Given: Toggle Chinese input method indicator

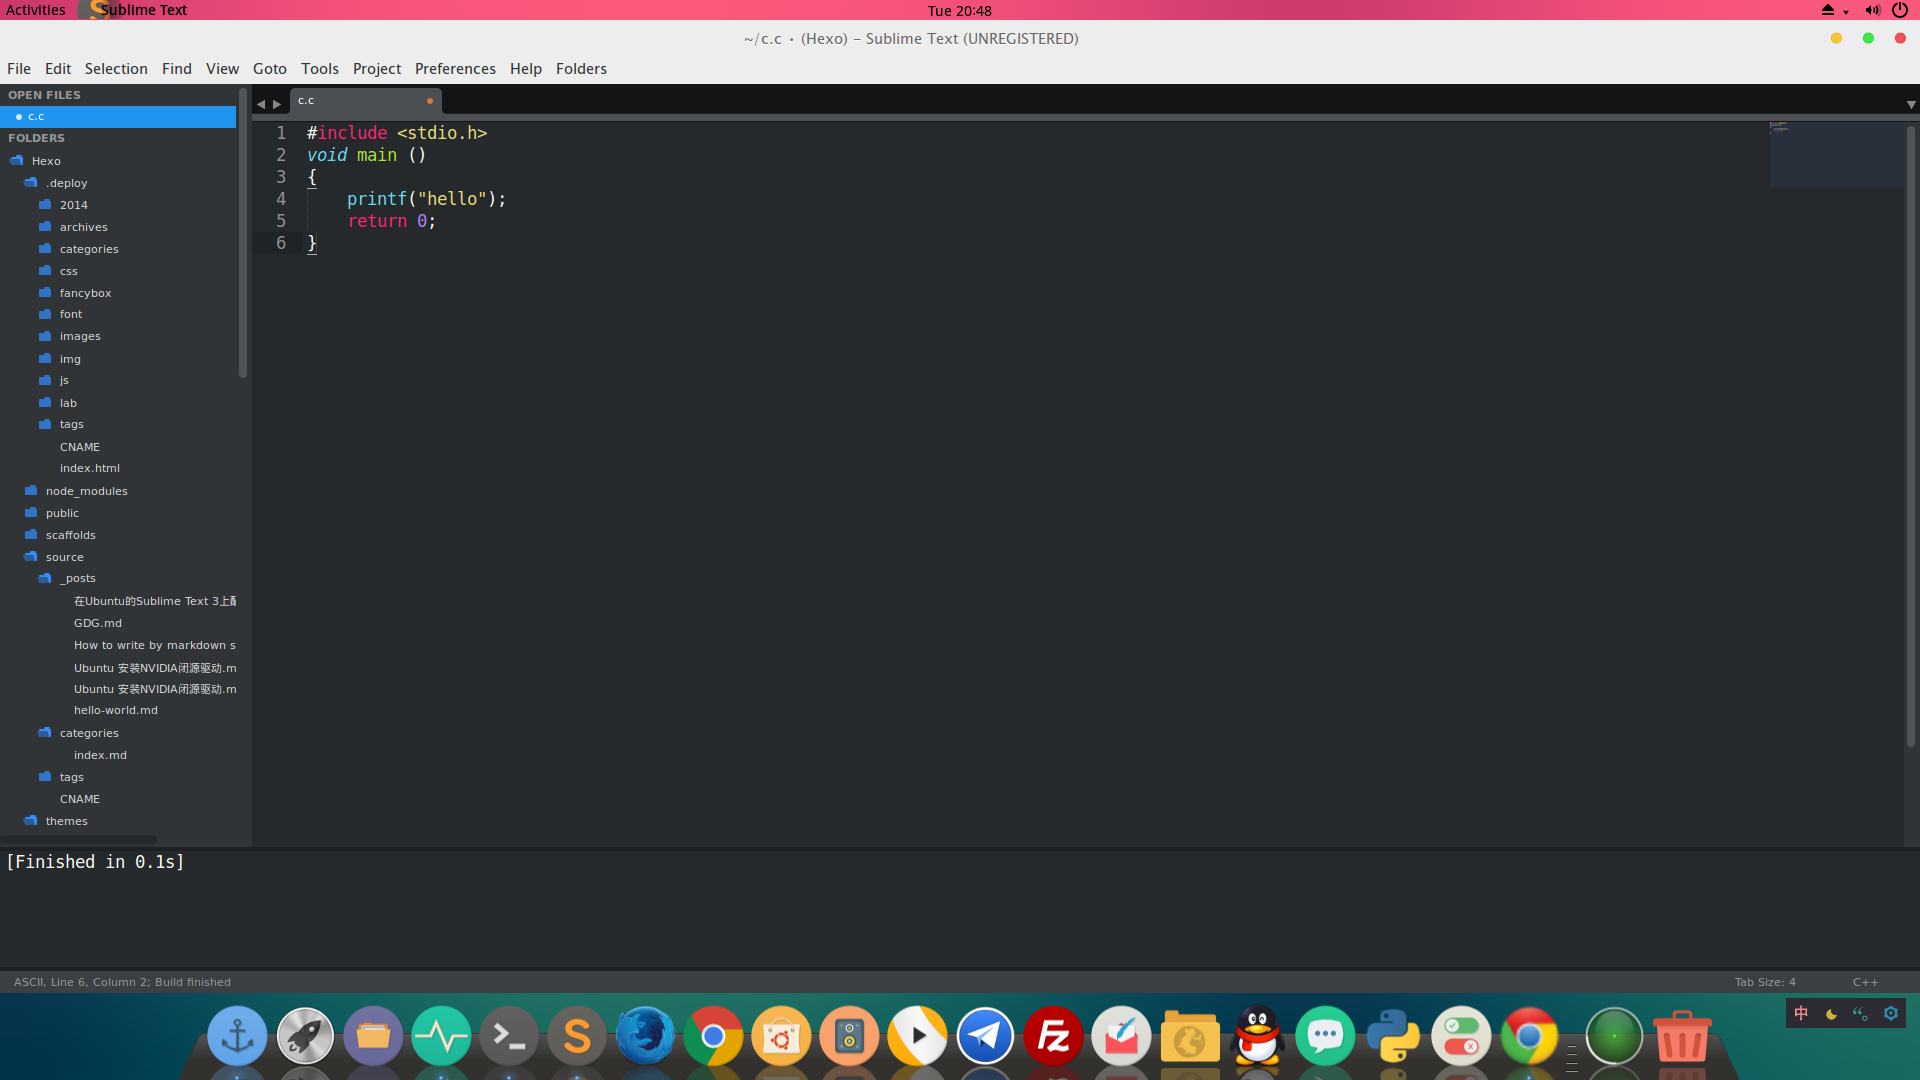Looking at the screenshot, I should [1801, 1013].
